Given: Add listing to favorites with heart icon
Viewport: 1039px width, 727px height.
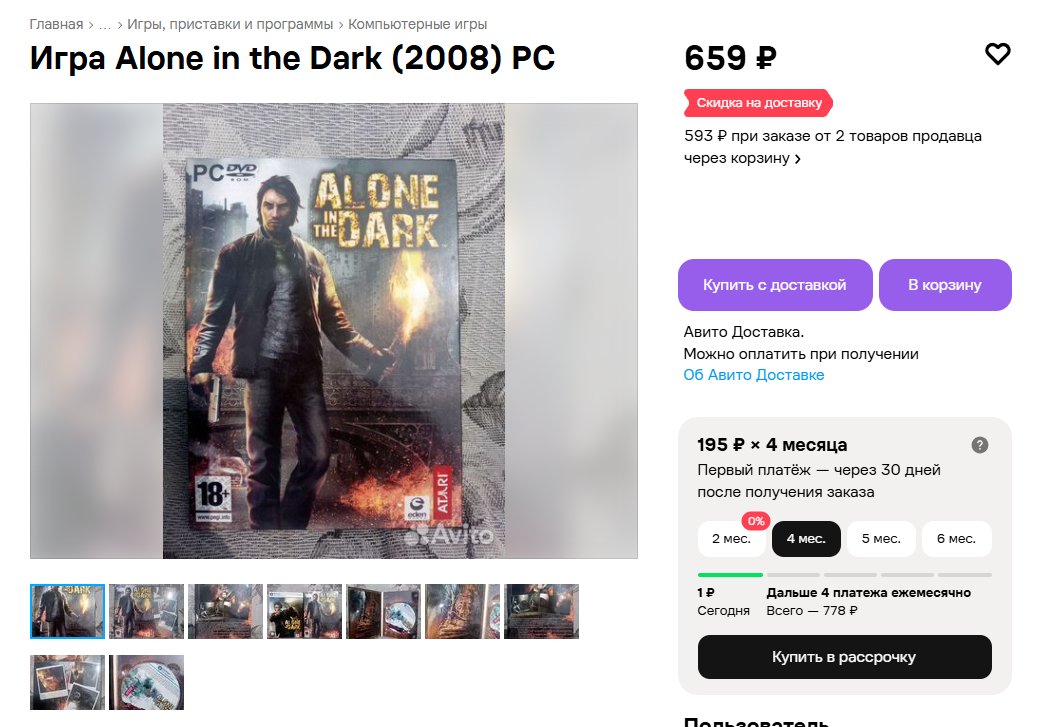Looking at the screenshot, I should [997, 54].
